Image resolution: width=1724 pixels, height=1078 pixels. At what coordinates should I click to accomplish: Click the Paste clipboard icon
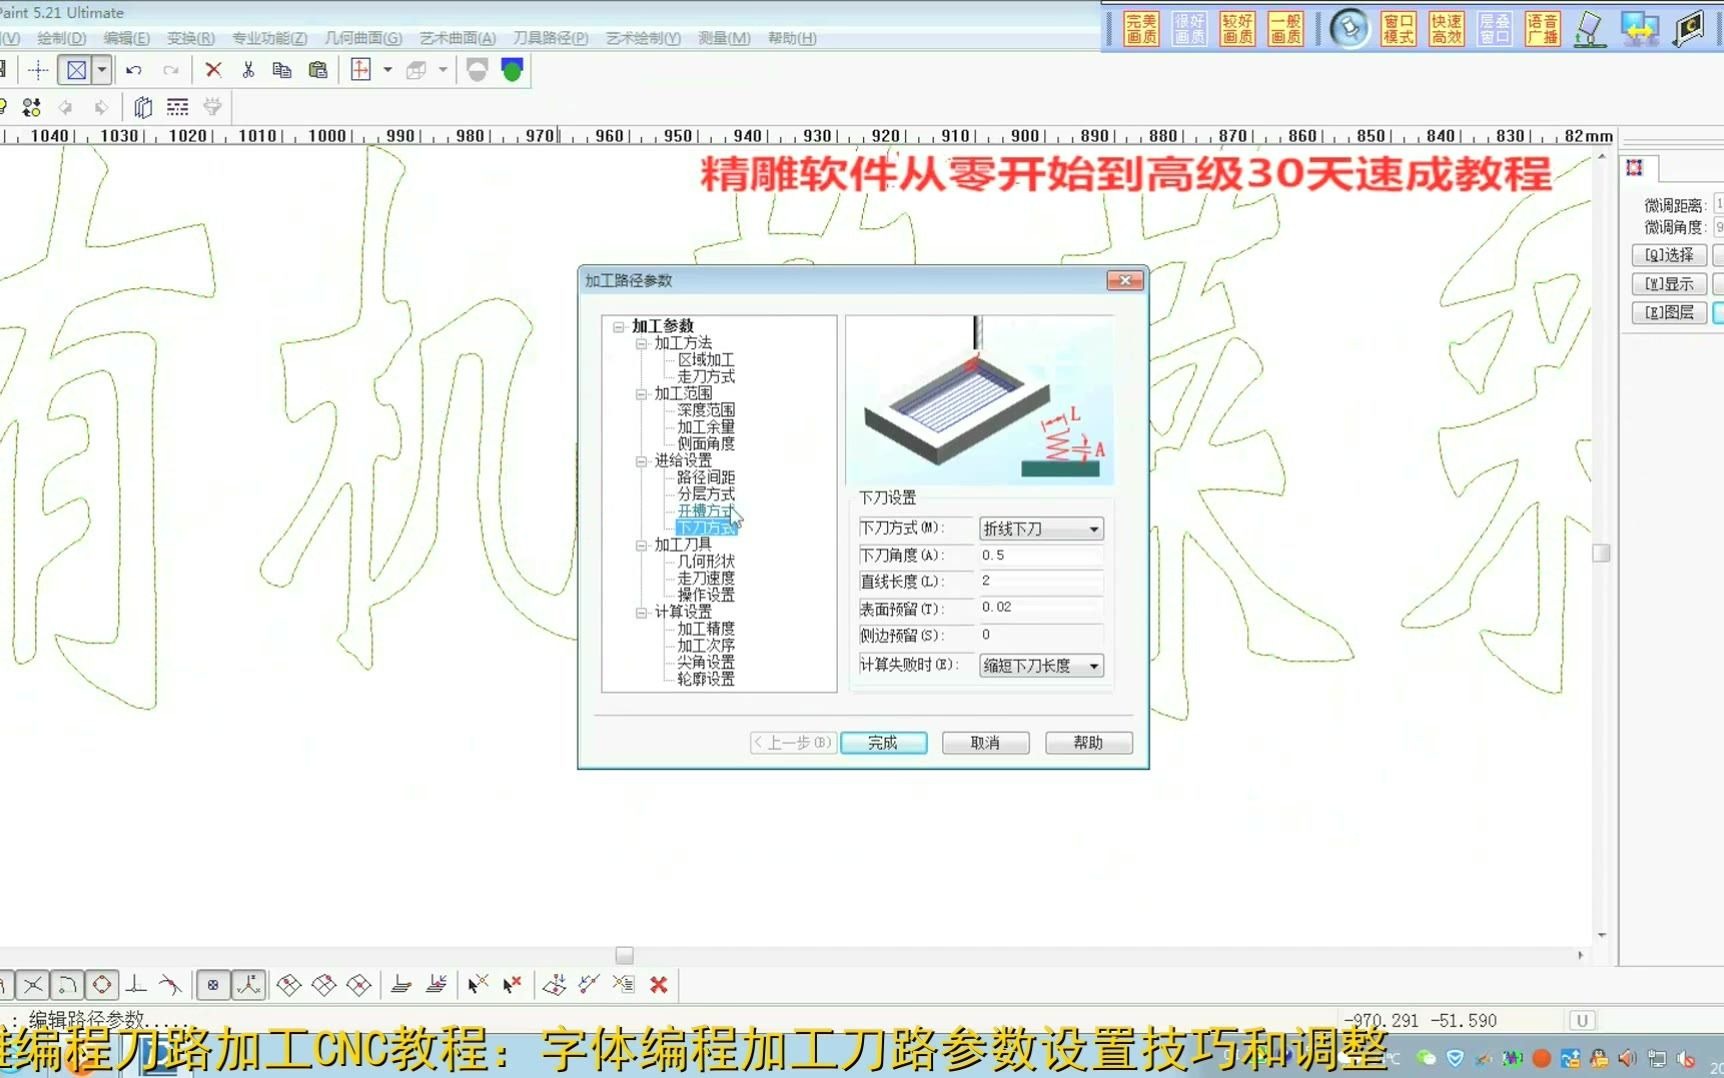[x=318, y=70]
